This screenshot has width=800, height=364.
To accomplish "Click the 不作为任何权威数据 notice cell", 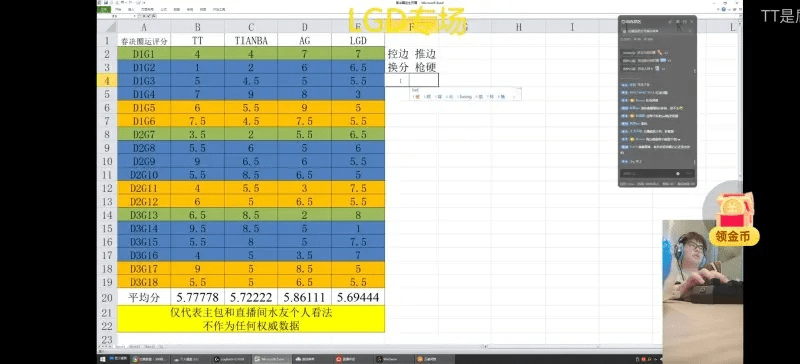I will point(251,326).
